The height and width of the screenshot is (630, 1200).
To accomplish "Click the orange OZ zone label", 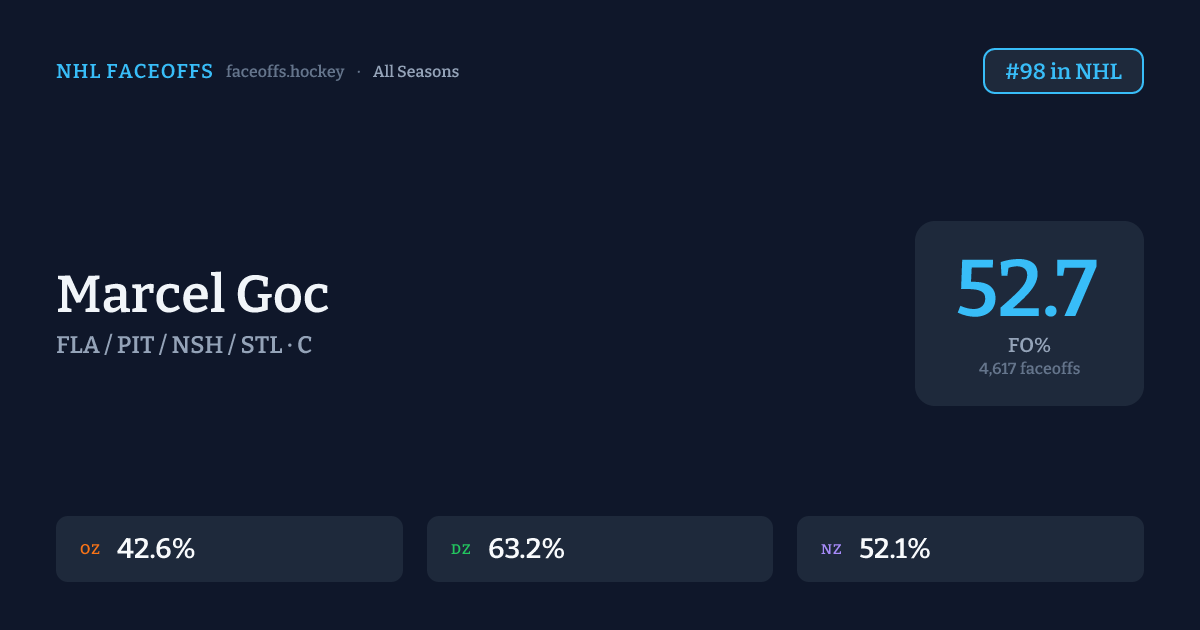I will pyautogui.click(x=90, y=549).
